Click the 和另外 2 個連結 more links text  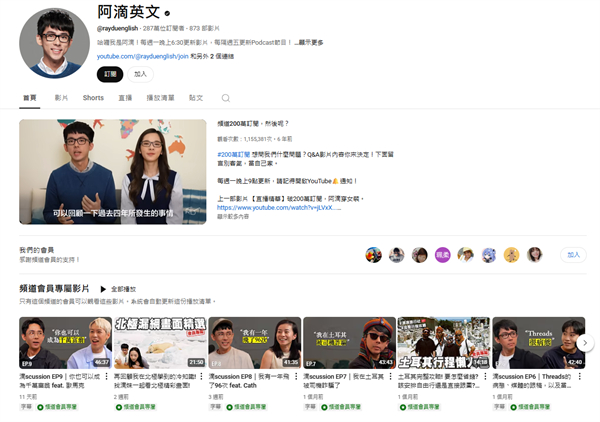point(212,56)
